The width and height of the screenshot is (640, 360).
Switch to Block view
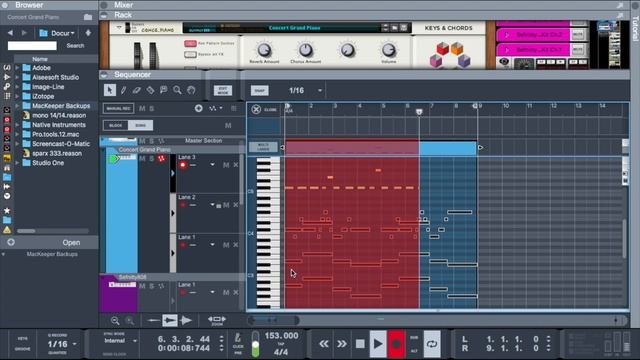point(116,125)
